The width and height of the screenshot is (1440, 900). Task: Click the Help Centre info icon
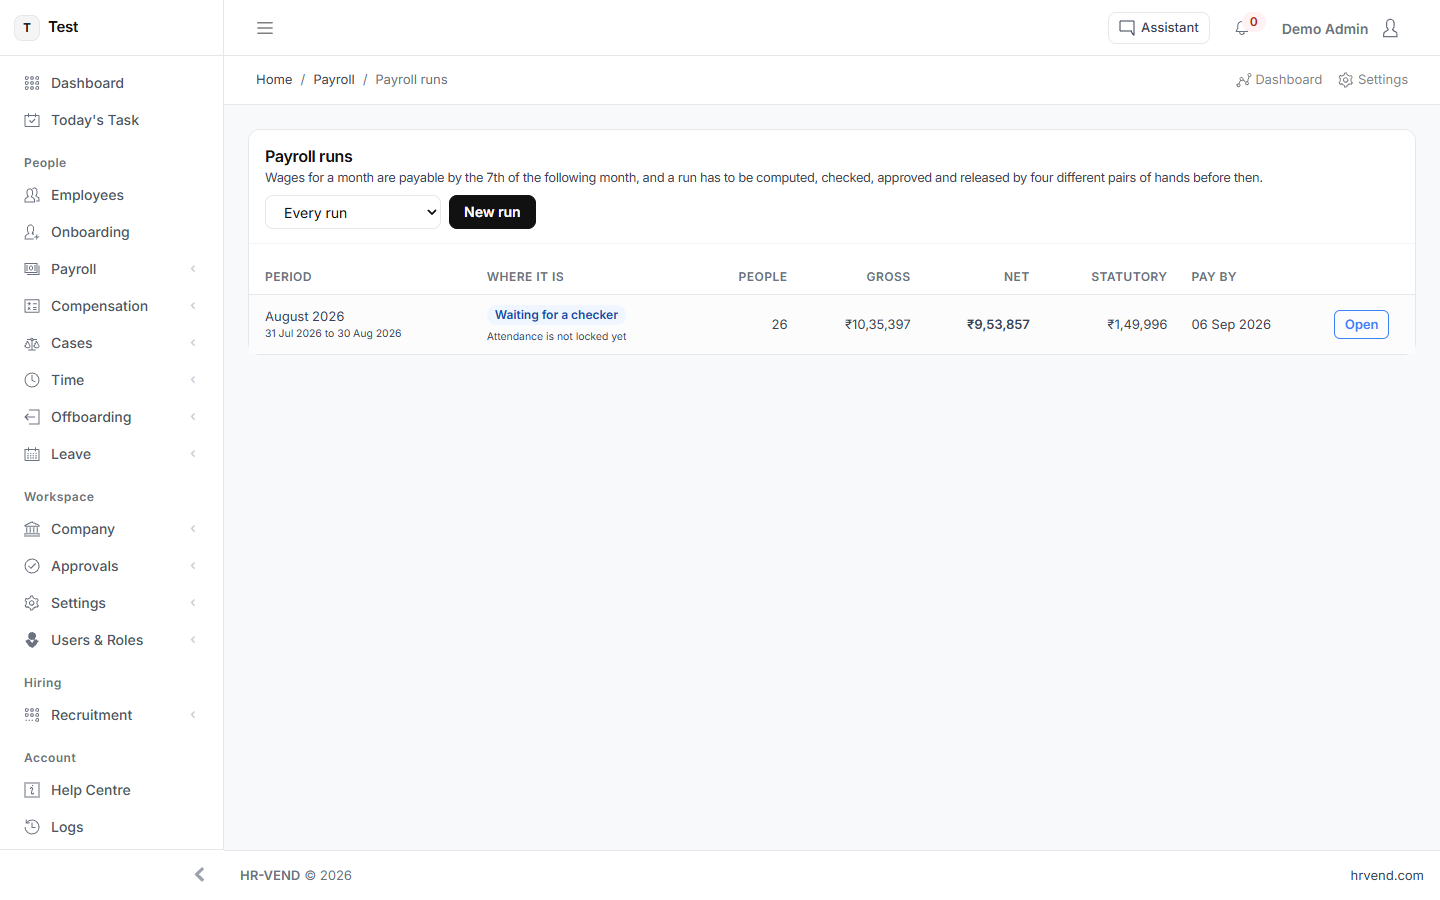(32, 790)
